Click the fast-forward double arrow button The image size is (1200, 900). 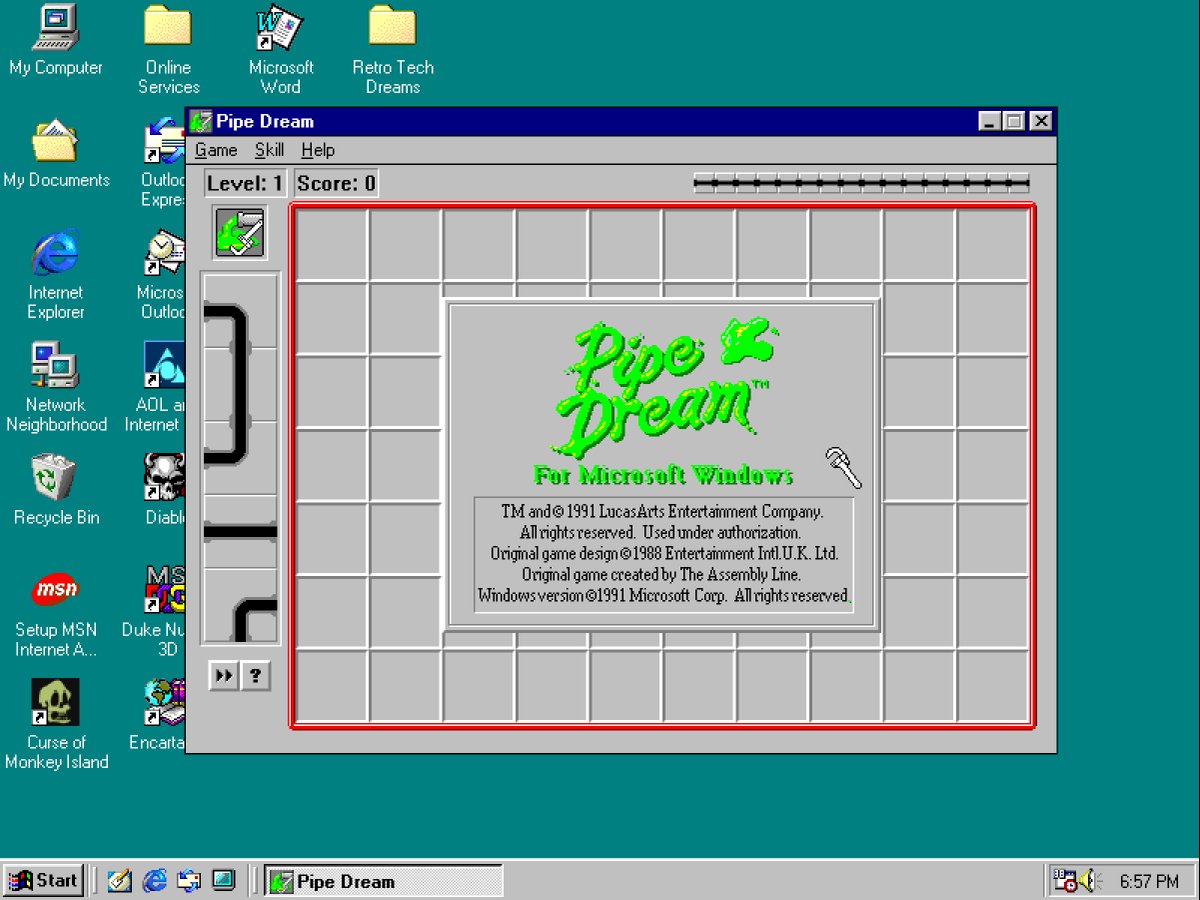click(224, 677)
